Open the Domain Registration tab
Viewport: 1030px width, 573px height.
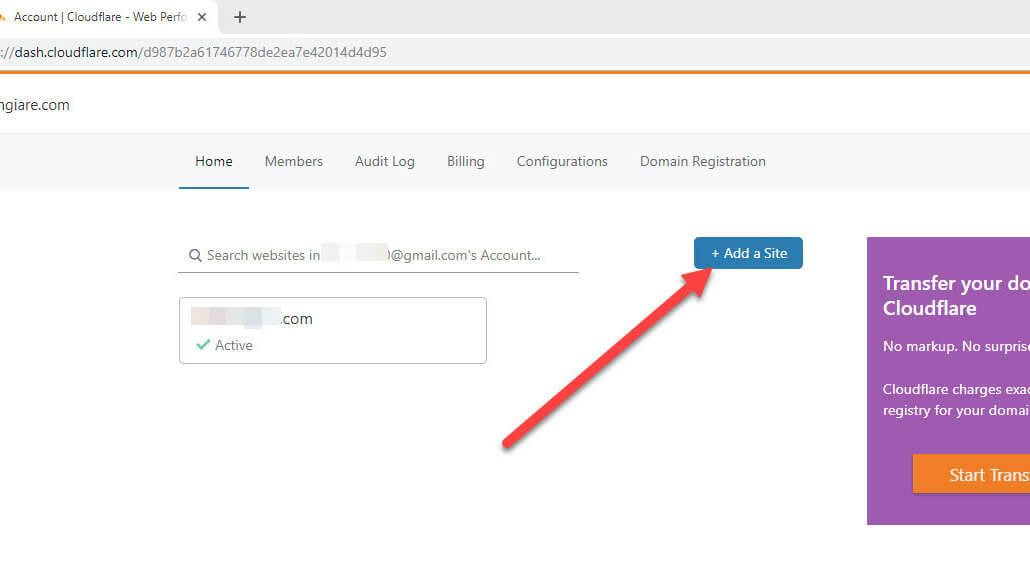702,161
